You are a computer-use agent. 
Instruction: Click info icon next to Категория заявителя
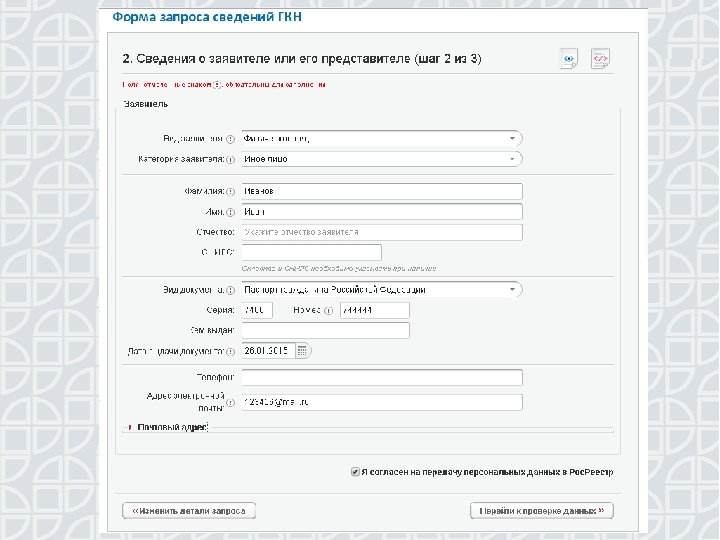(230, 159)
